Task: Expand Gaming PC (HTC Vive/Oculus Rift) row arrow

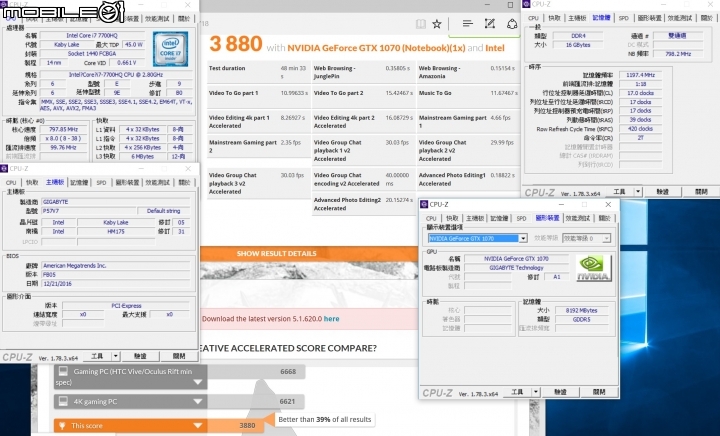Action: click(198, 382)
